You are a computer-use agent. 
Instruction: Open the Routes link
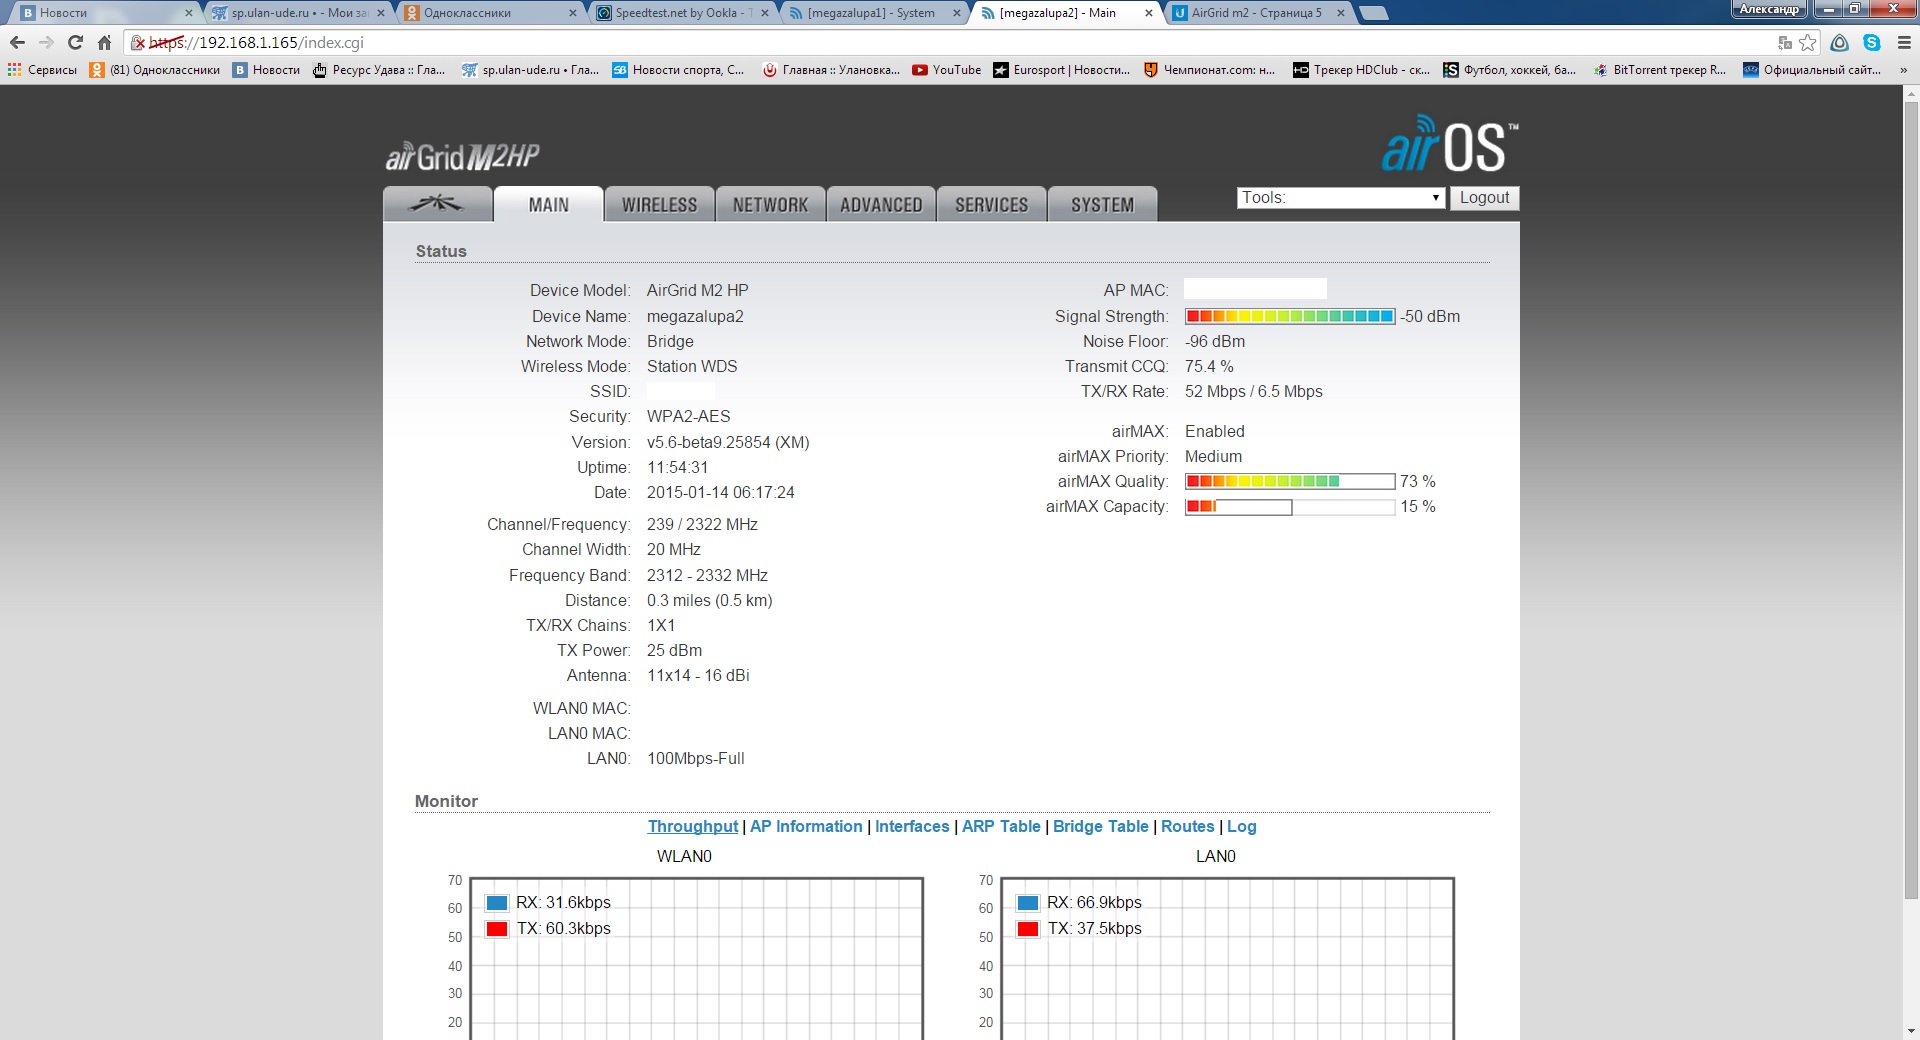point(1188,827)
